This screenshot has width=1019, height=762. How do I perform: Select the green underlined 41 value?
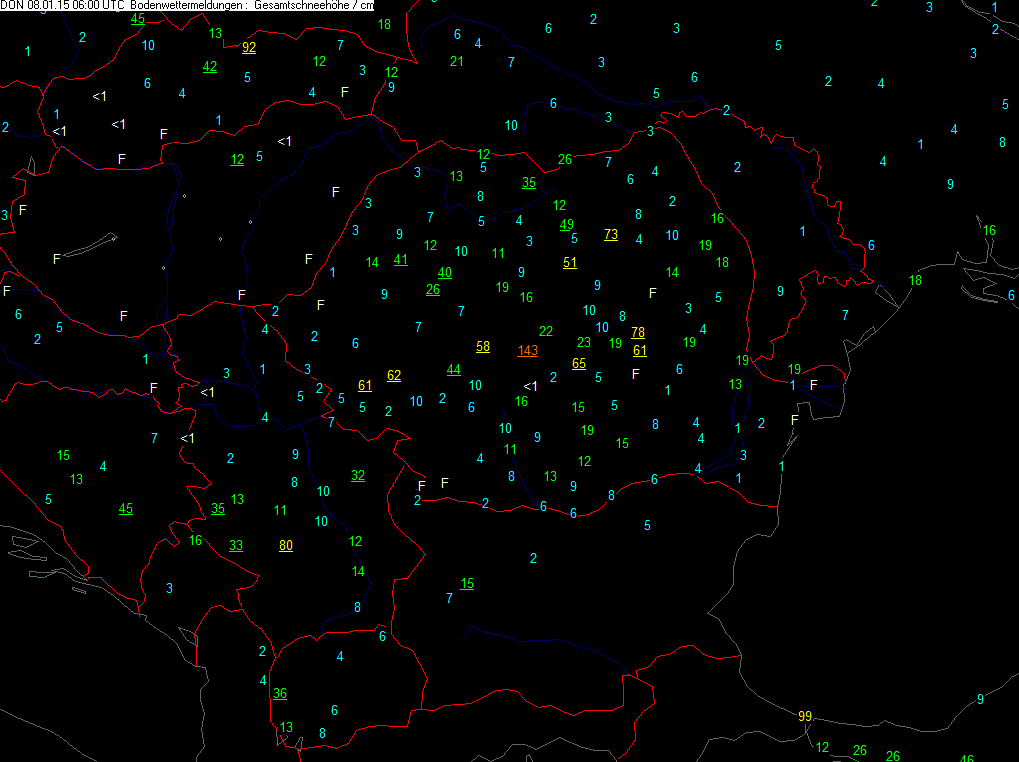(401, 260)
